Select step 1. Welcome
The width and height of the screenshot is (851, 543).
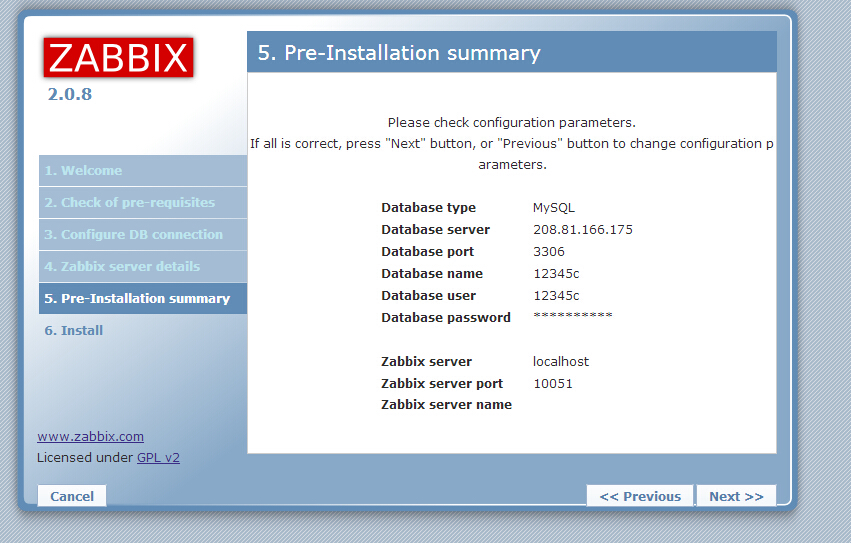tap(143, 171)
